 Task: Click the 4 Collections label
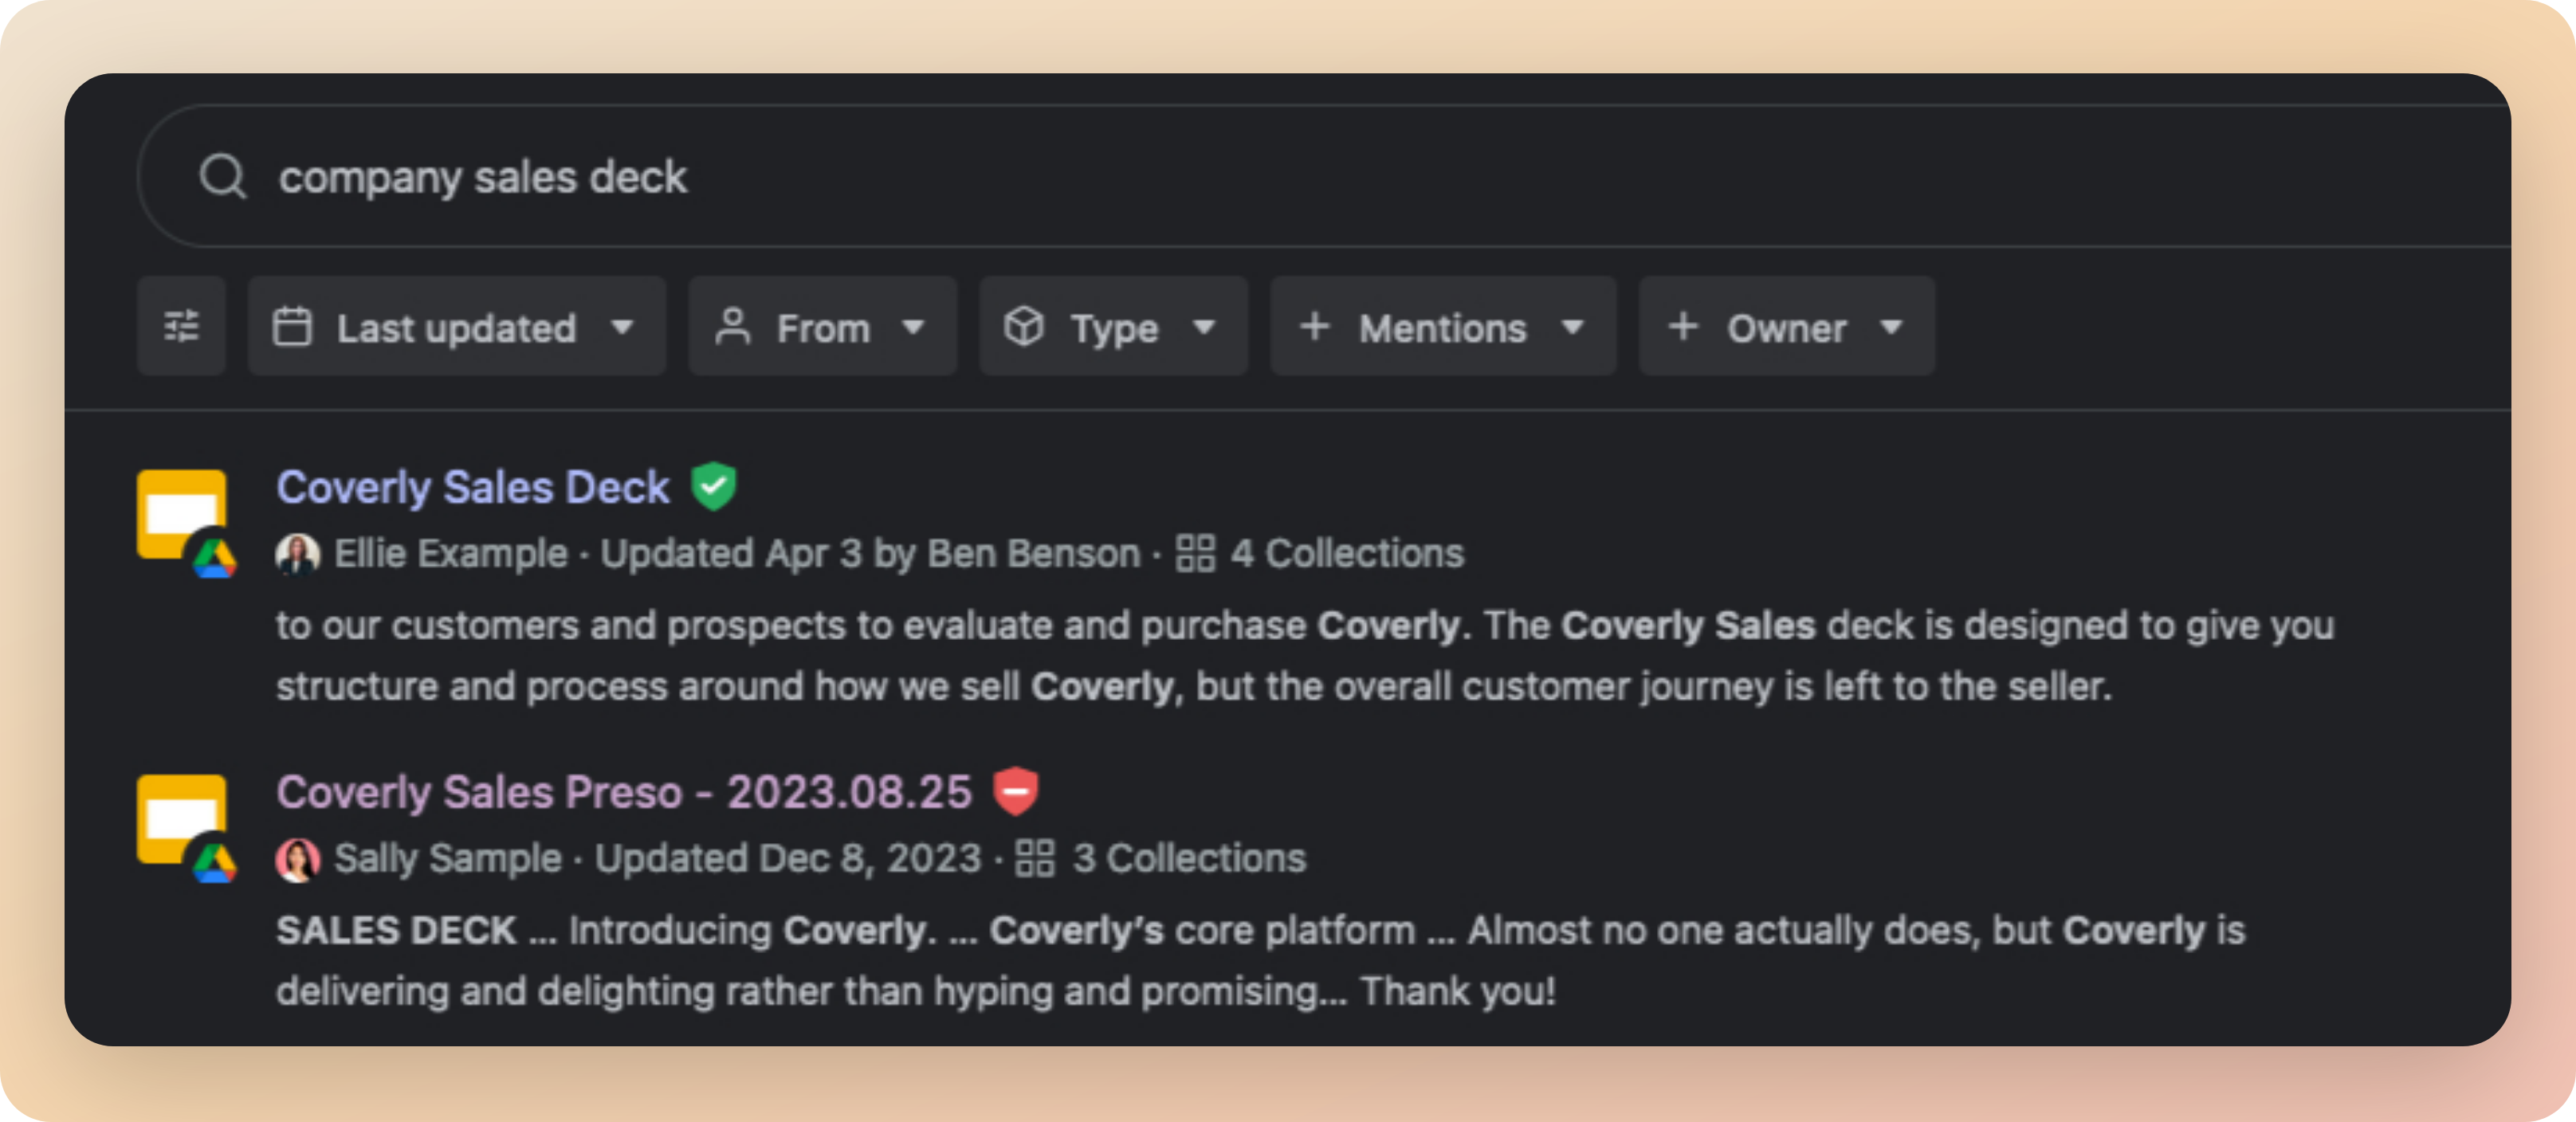click(x=1347, y=554)
